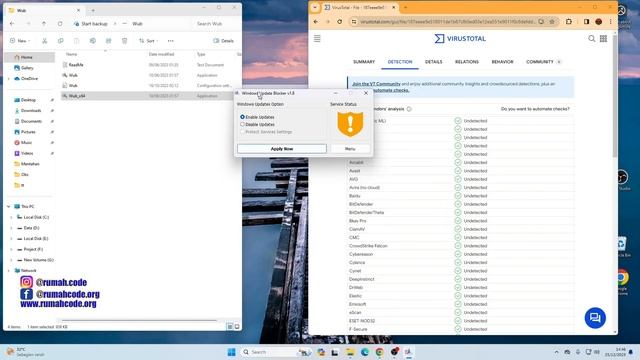This screenshot has height=360, width=640.
Task: Reload the VirusTotal page in Chrome
Action: click(340, 22)
